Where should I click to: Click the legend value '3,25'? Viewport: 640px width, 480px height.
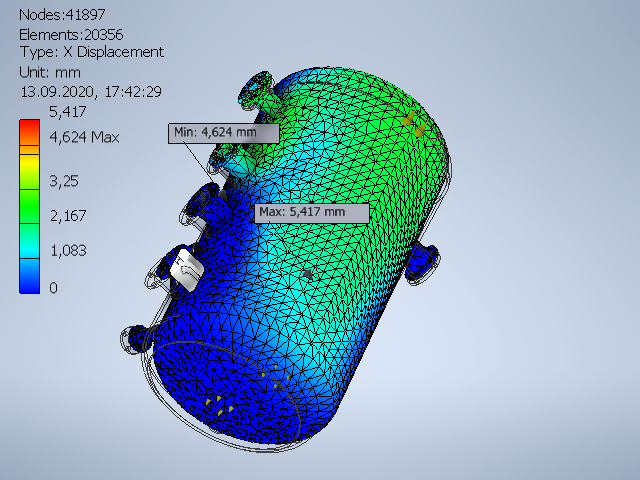tap(64, 181)
